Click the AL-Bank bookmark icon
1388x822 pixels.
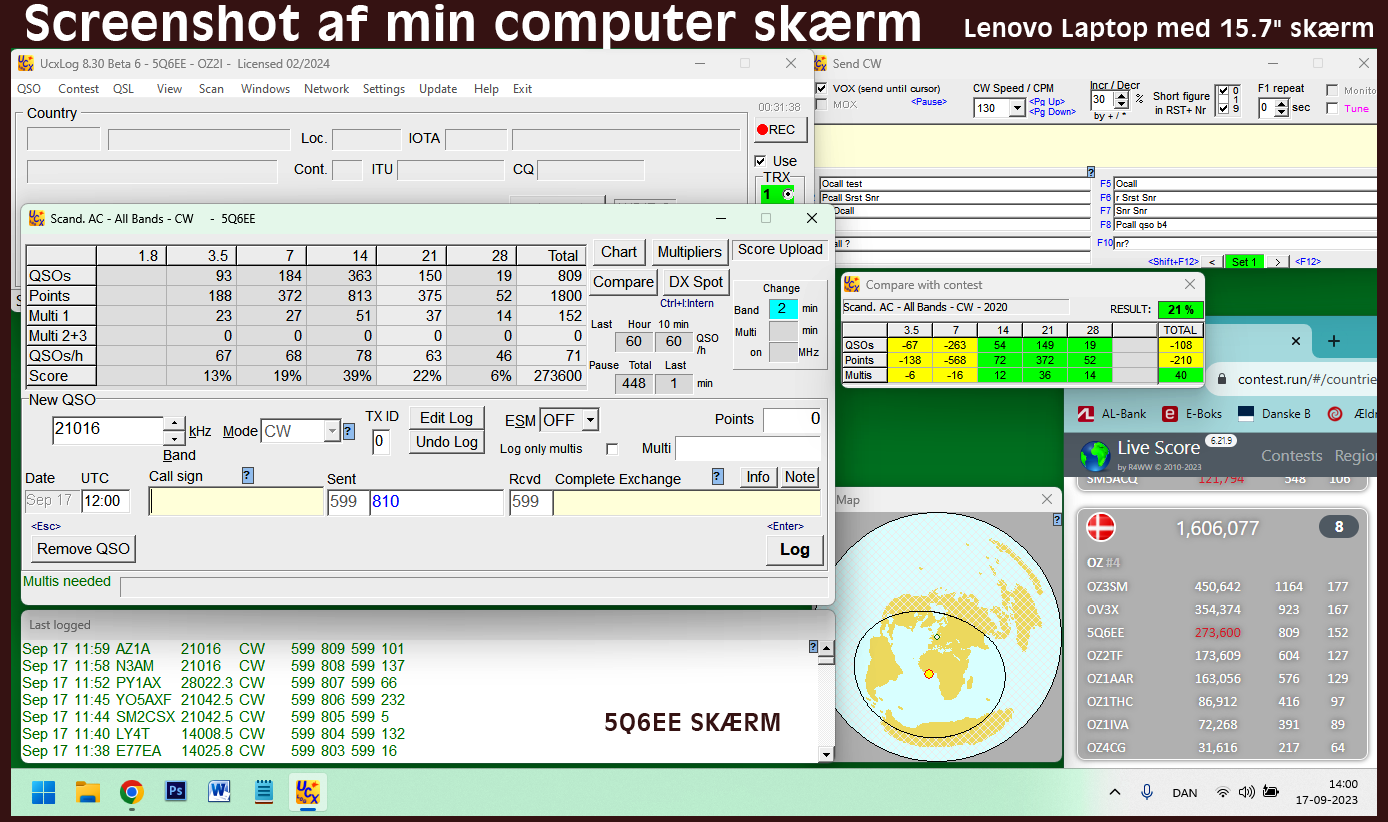pos(1084,414)
